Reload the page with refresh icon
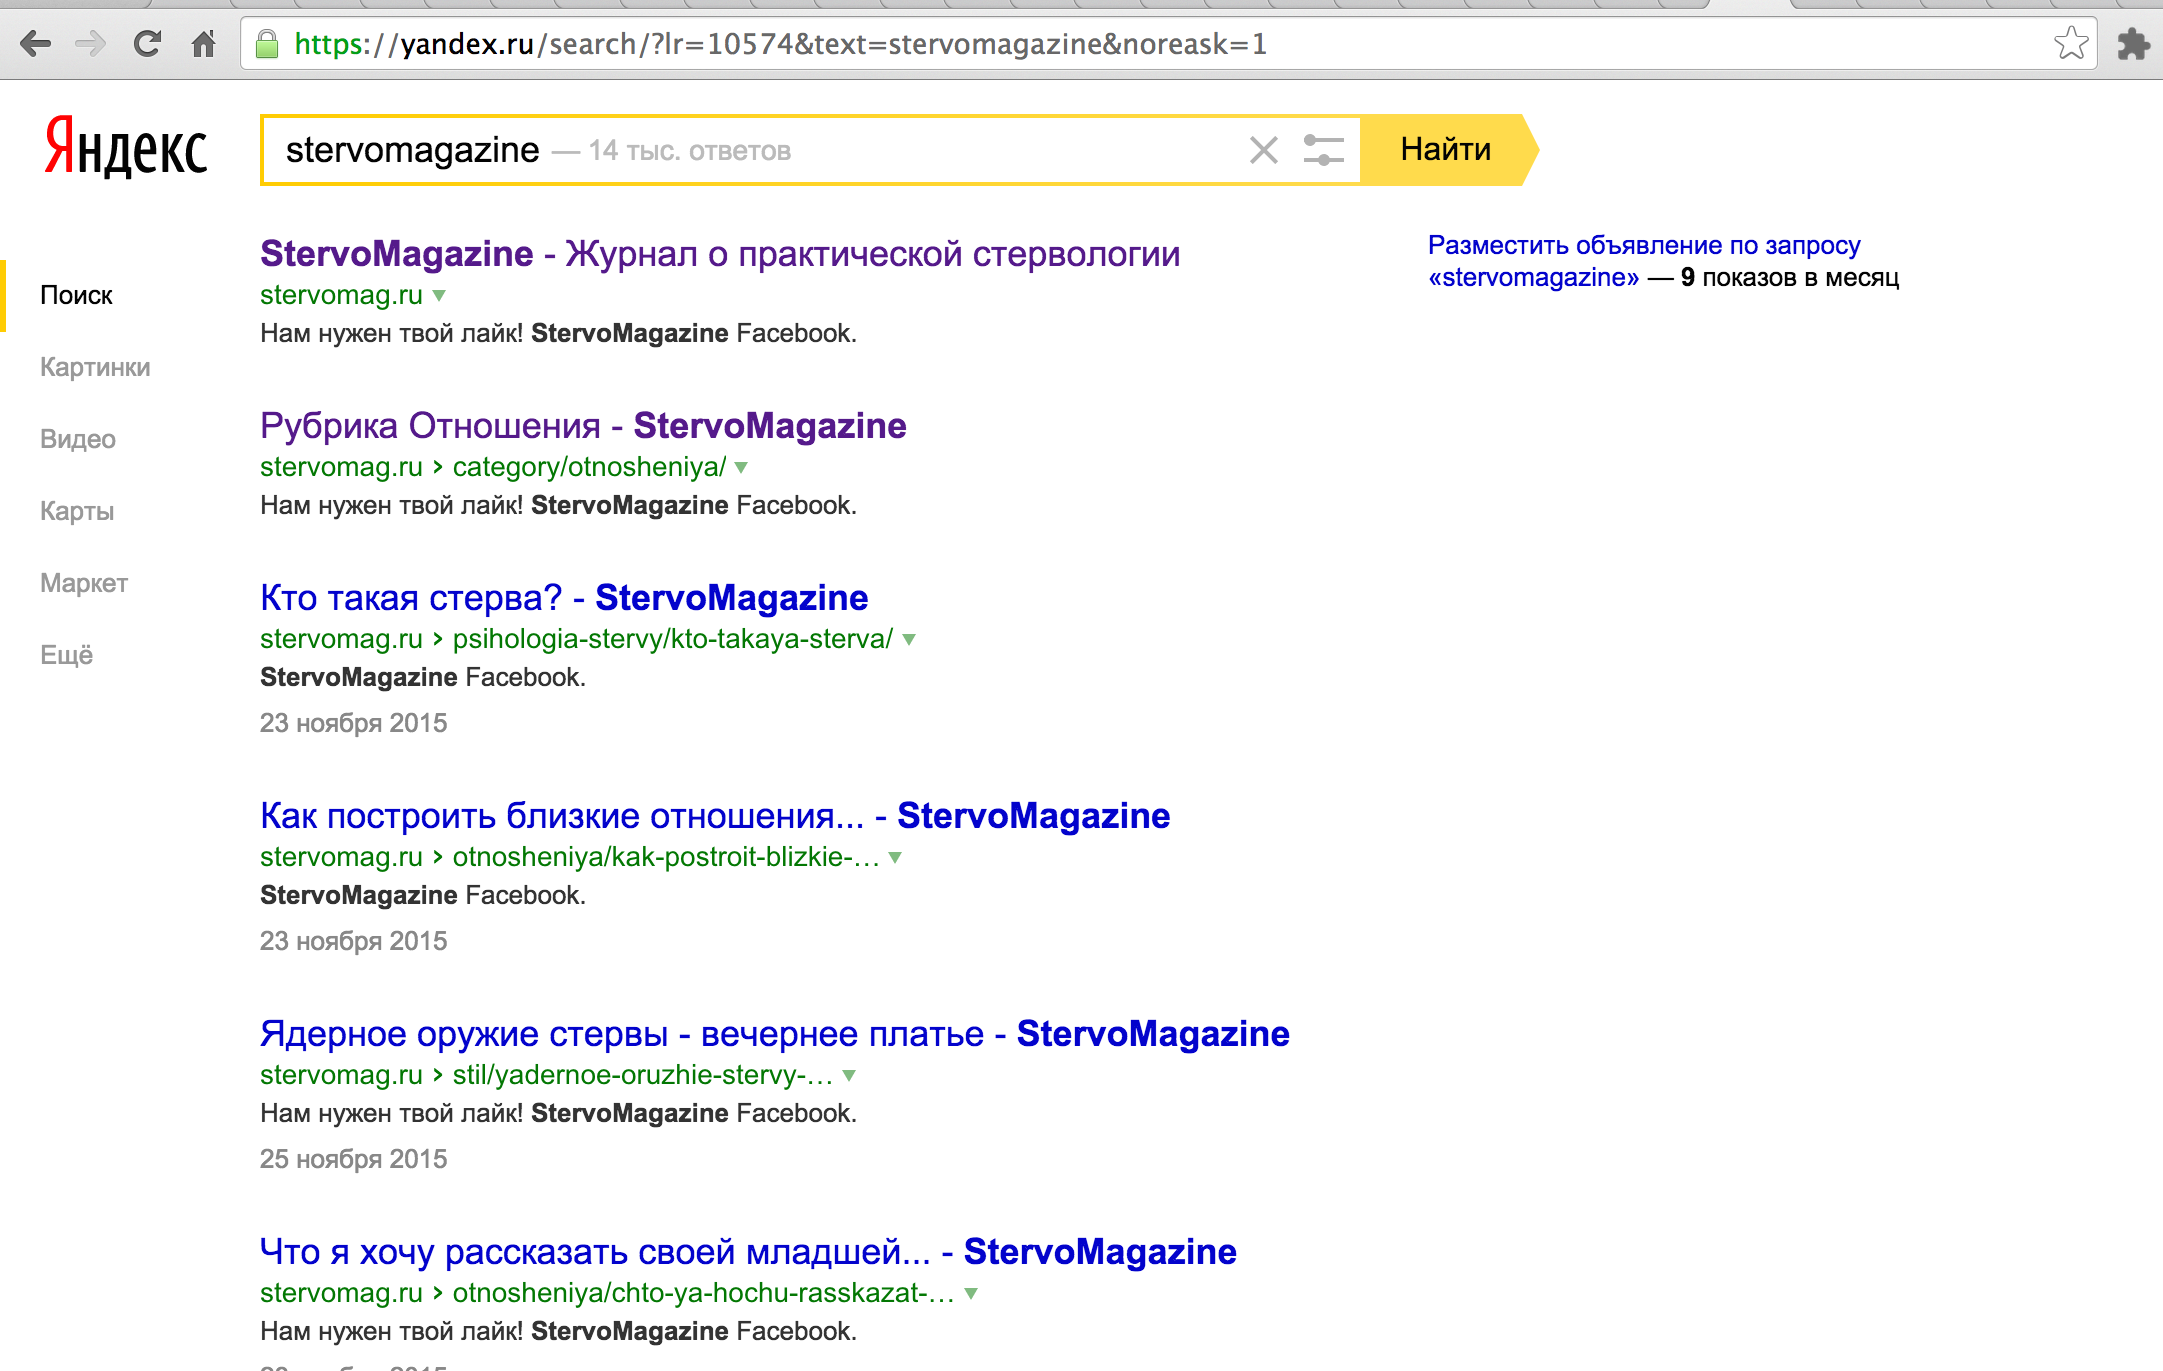Screen dimensions: 2163x1371 (148, 44)
